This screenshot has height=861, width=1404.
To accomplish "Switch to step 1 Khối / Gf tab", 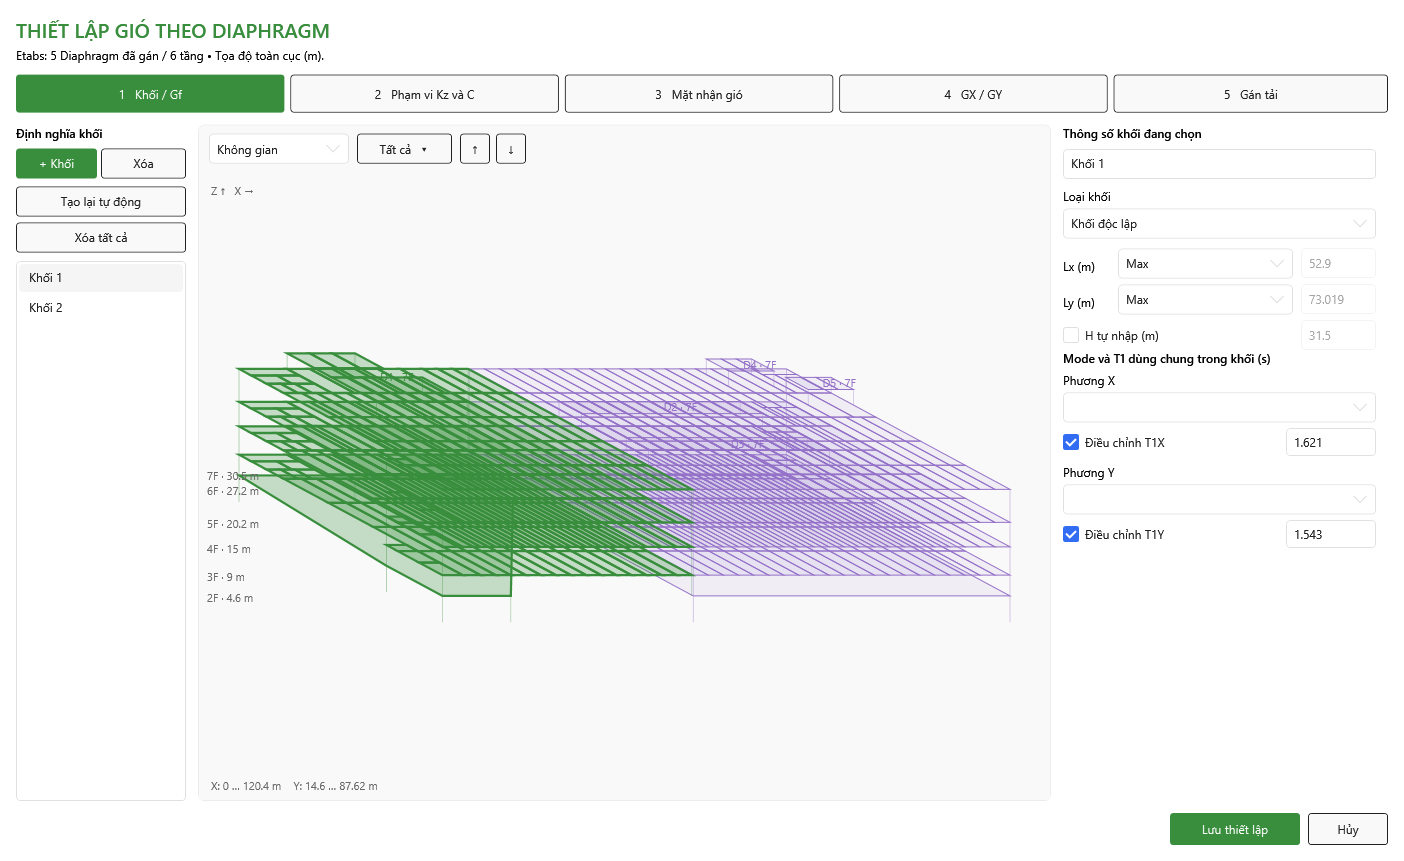I will (x=150, y=94).
